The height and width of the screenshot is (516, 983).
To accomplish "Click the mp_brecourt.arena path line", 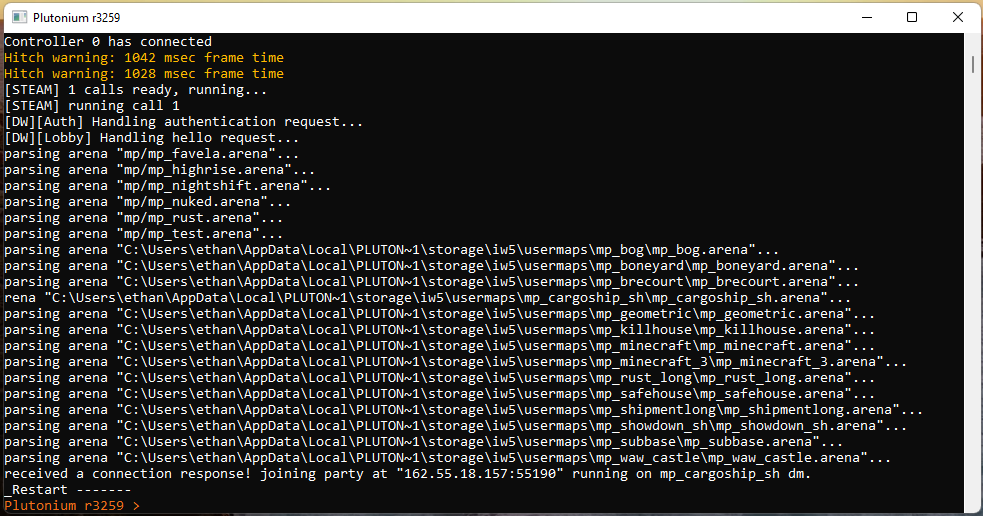I will 431,282.
